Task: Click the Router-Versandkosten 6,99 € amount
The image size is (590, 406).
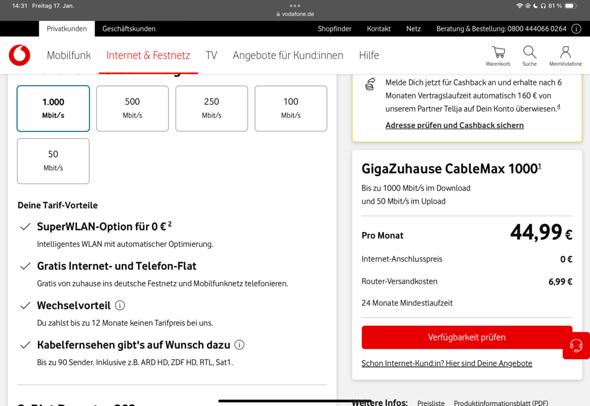Action: [x=560, y=281]
